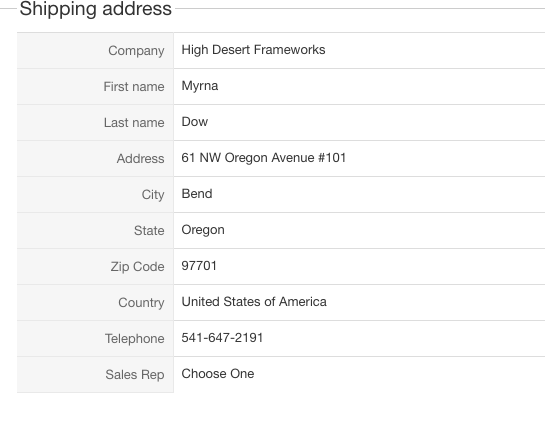Click the Shipping address section heading
The width and height of the screenshot is (545, 426).
coord(96,9)
